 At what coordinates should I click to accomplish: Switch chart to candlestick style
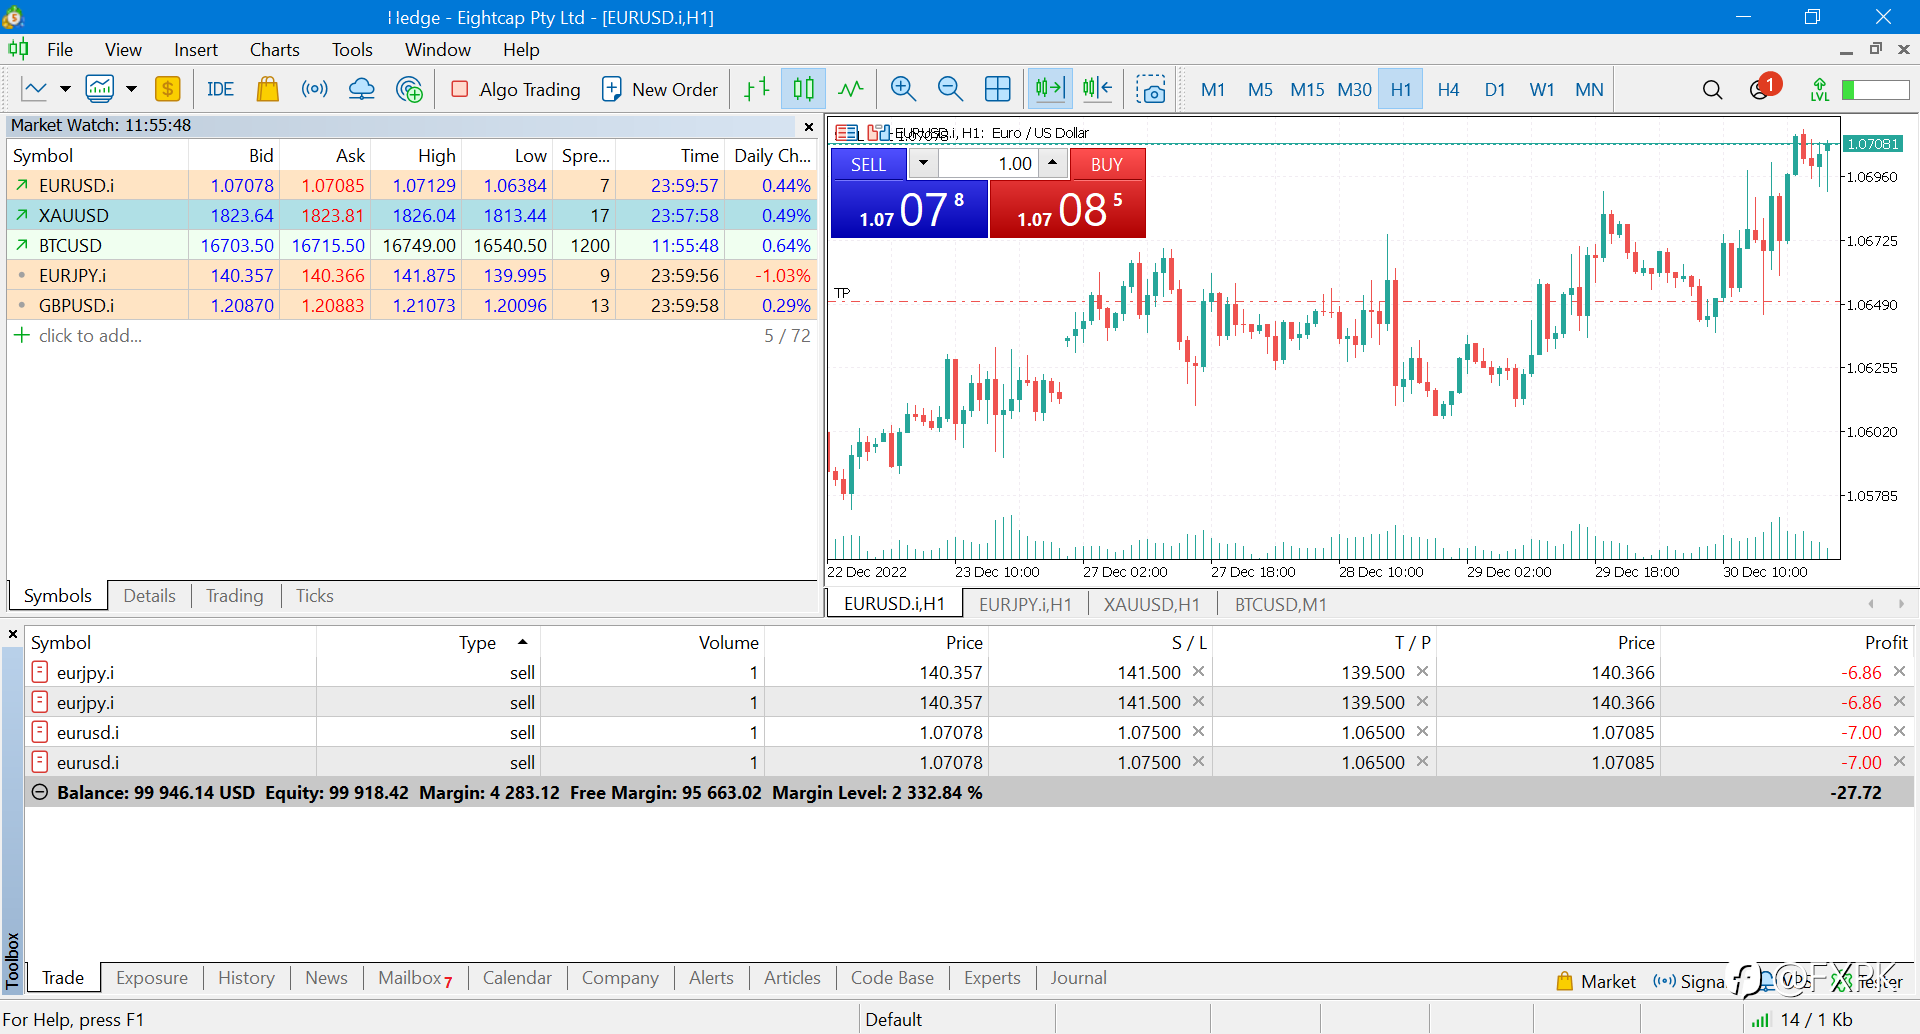[804, 89]
